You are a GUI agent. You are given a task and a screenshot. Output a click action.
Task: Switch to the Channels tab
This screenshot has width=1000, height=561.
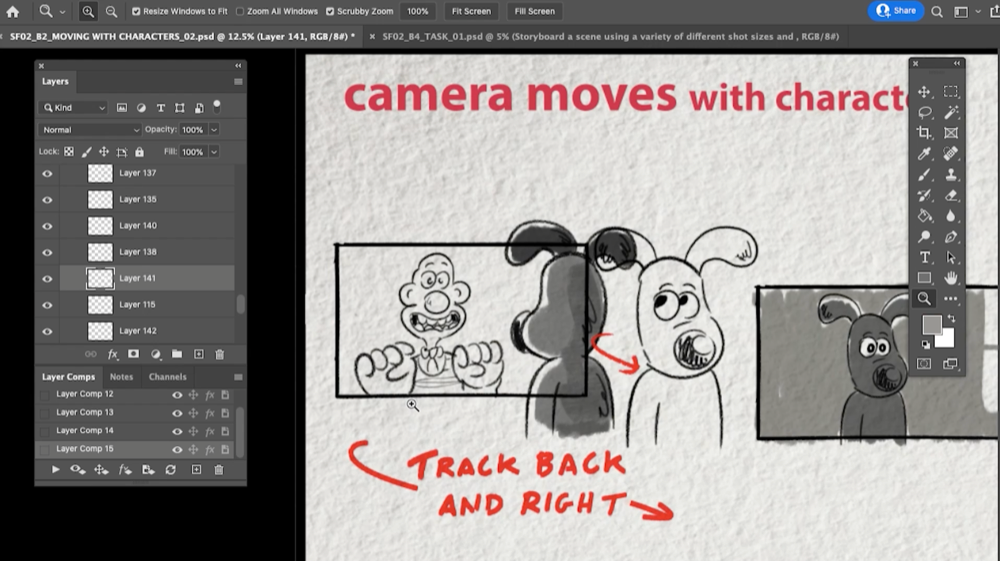(x=167, y=377)
